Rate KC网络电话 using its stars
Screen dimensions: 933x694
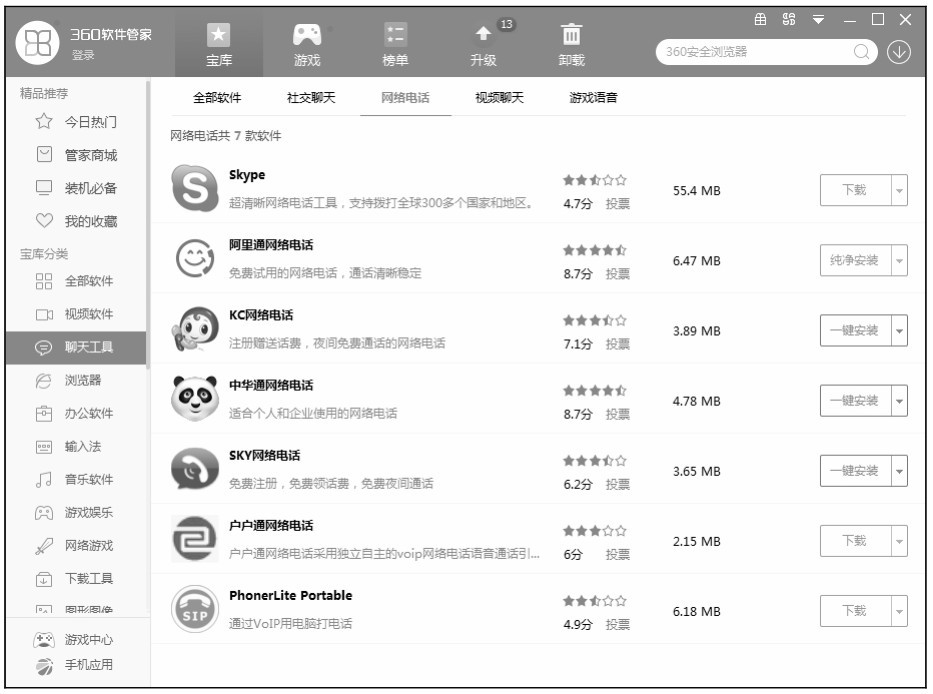coord(594,320)
